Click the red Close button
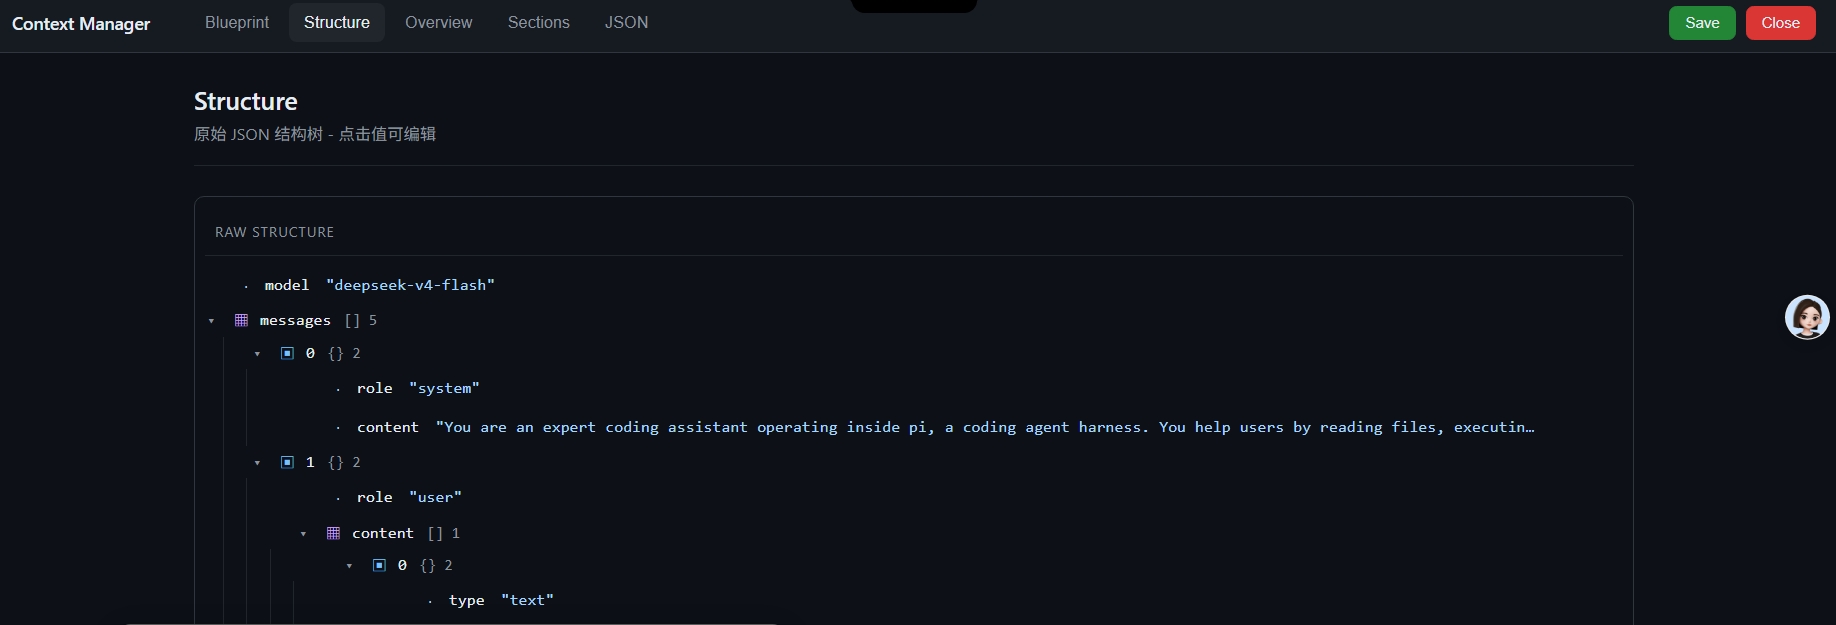Image resolution: width=1836 pixels, height=625 pixels. 1780,23
